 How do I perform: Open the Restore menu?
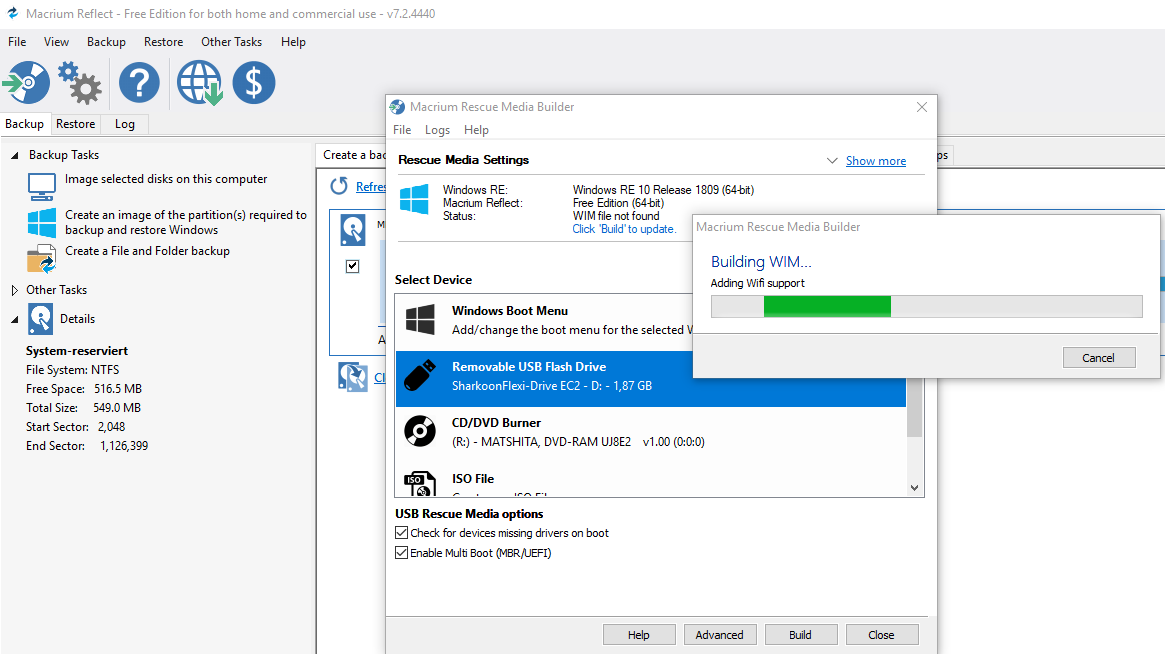tap(163, 42)
